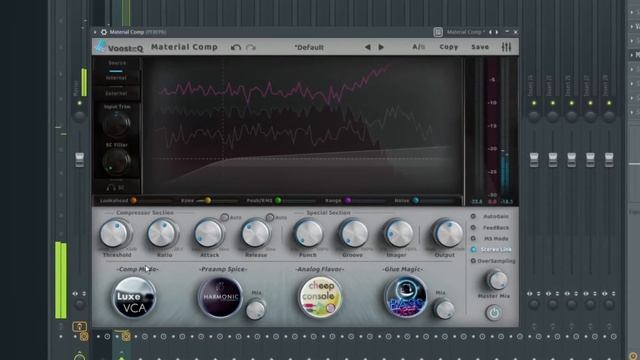The height and width of the screenshot is (360, 640).
Task: Click the Save button
Action: pyautogui.click(x=480, y=47)
